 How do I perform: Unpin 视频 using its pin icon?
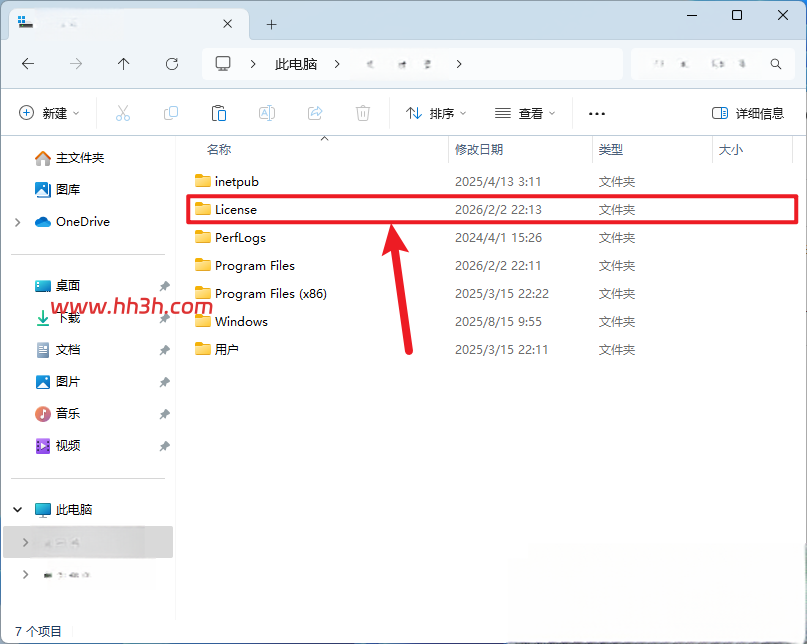[x=165, y=446]
